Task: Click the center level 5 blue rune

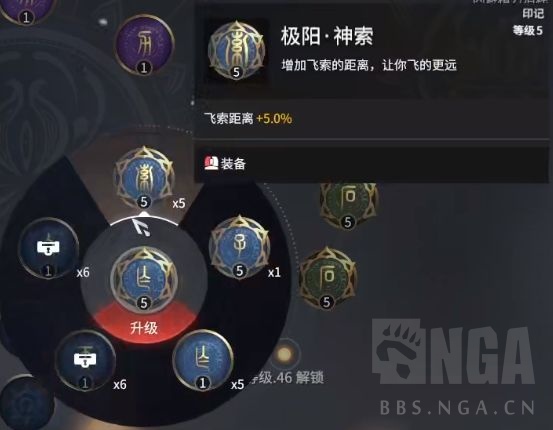Action: click(144, 279)
